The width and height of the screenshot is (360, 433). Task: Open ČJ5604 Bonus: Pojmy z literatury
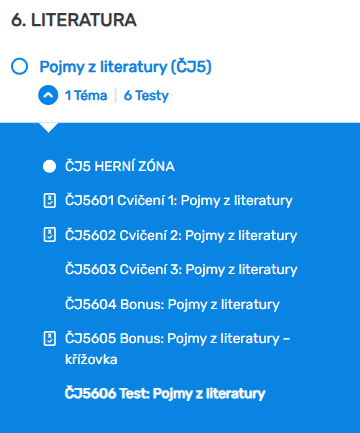point(172,304)
